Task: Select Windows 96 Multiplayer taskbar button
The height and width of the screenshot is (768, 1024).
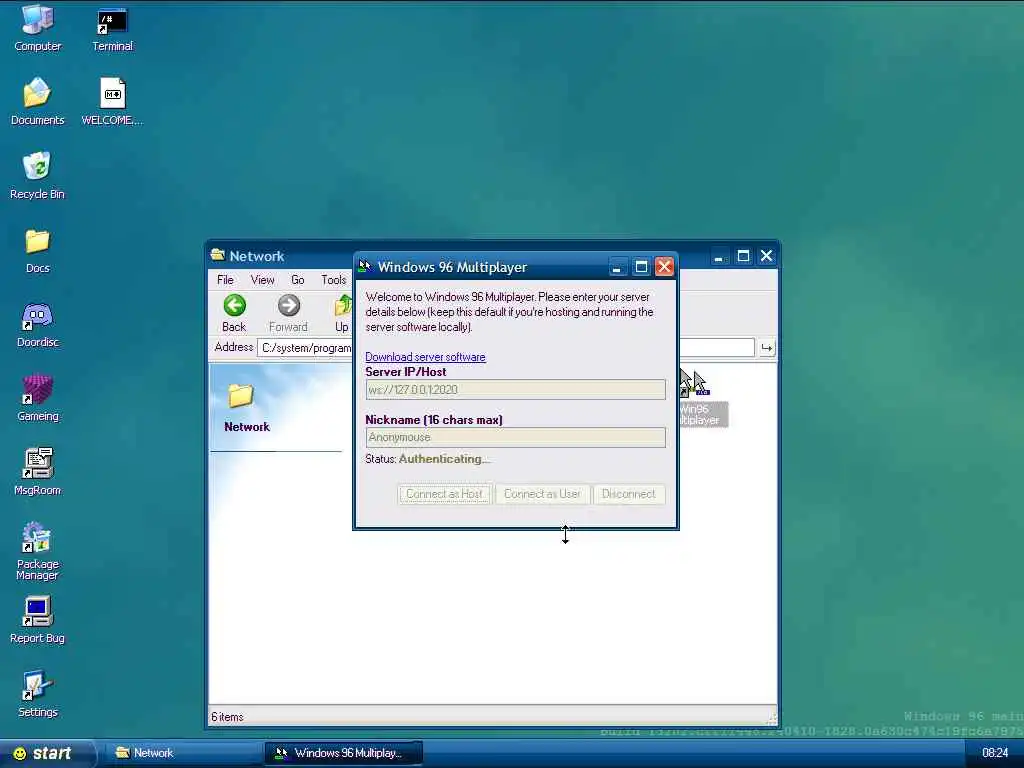Action: point(344,753)
